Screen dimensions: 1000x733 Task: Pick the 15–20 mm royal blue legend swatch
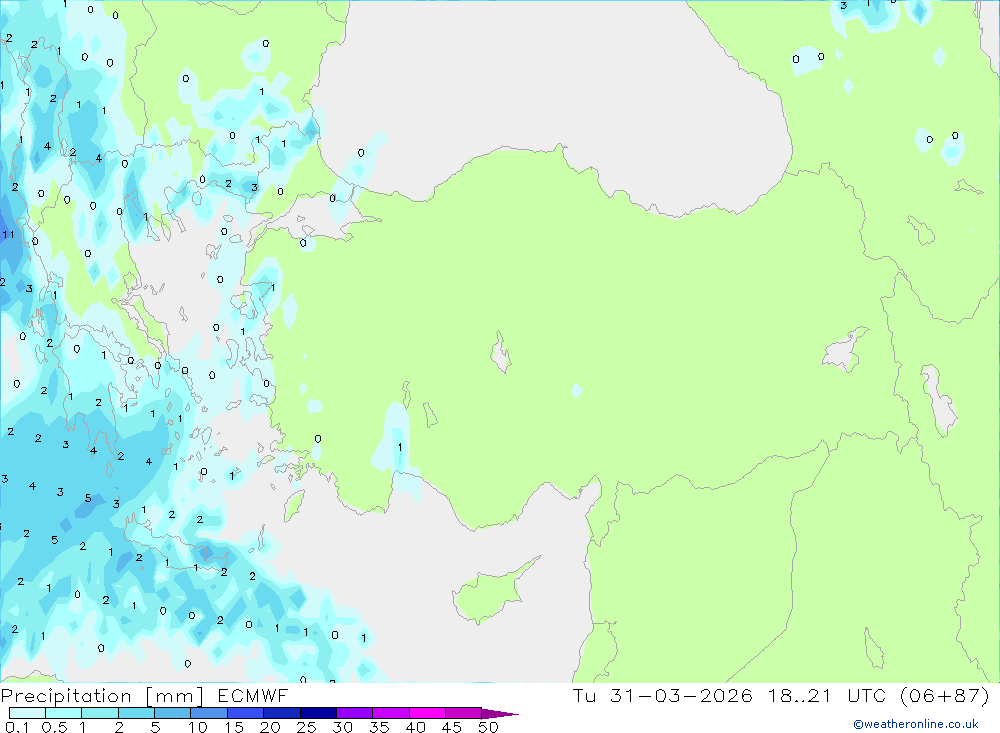(246, 713)
